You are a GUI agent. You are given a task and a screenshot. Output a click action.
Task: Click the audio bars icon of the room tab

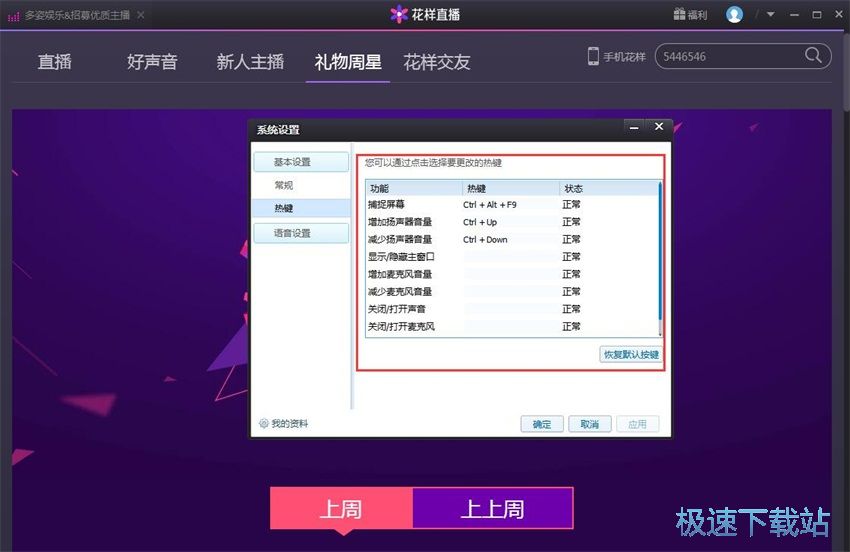(13, 16)
